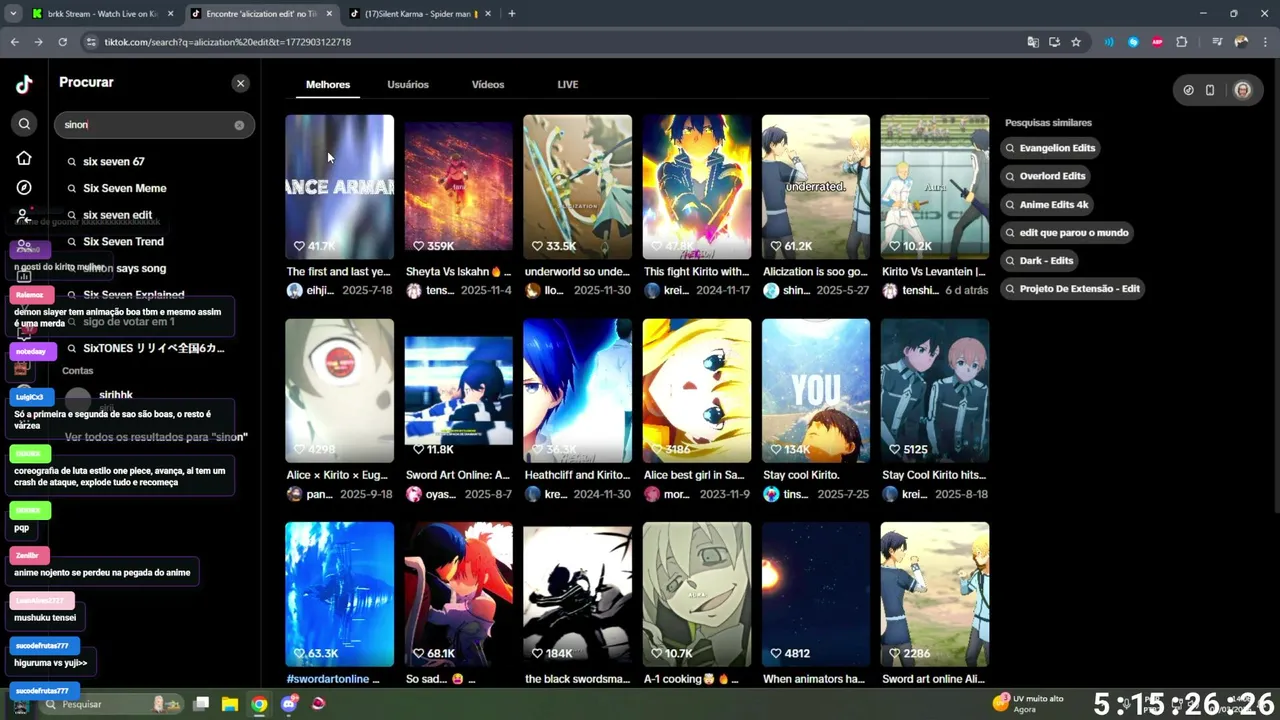Open the tab search dropdown arrow
The height and width of the screenshot is (720, 1280).
pos(12,14)
